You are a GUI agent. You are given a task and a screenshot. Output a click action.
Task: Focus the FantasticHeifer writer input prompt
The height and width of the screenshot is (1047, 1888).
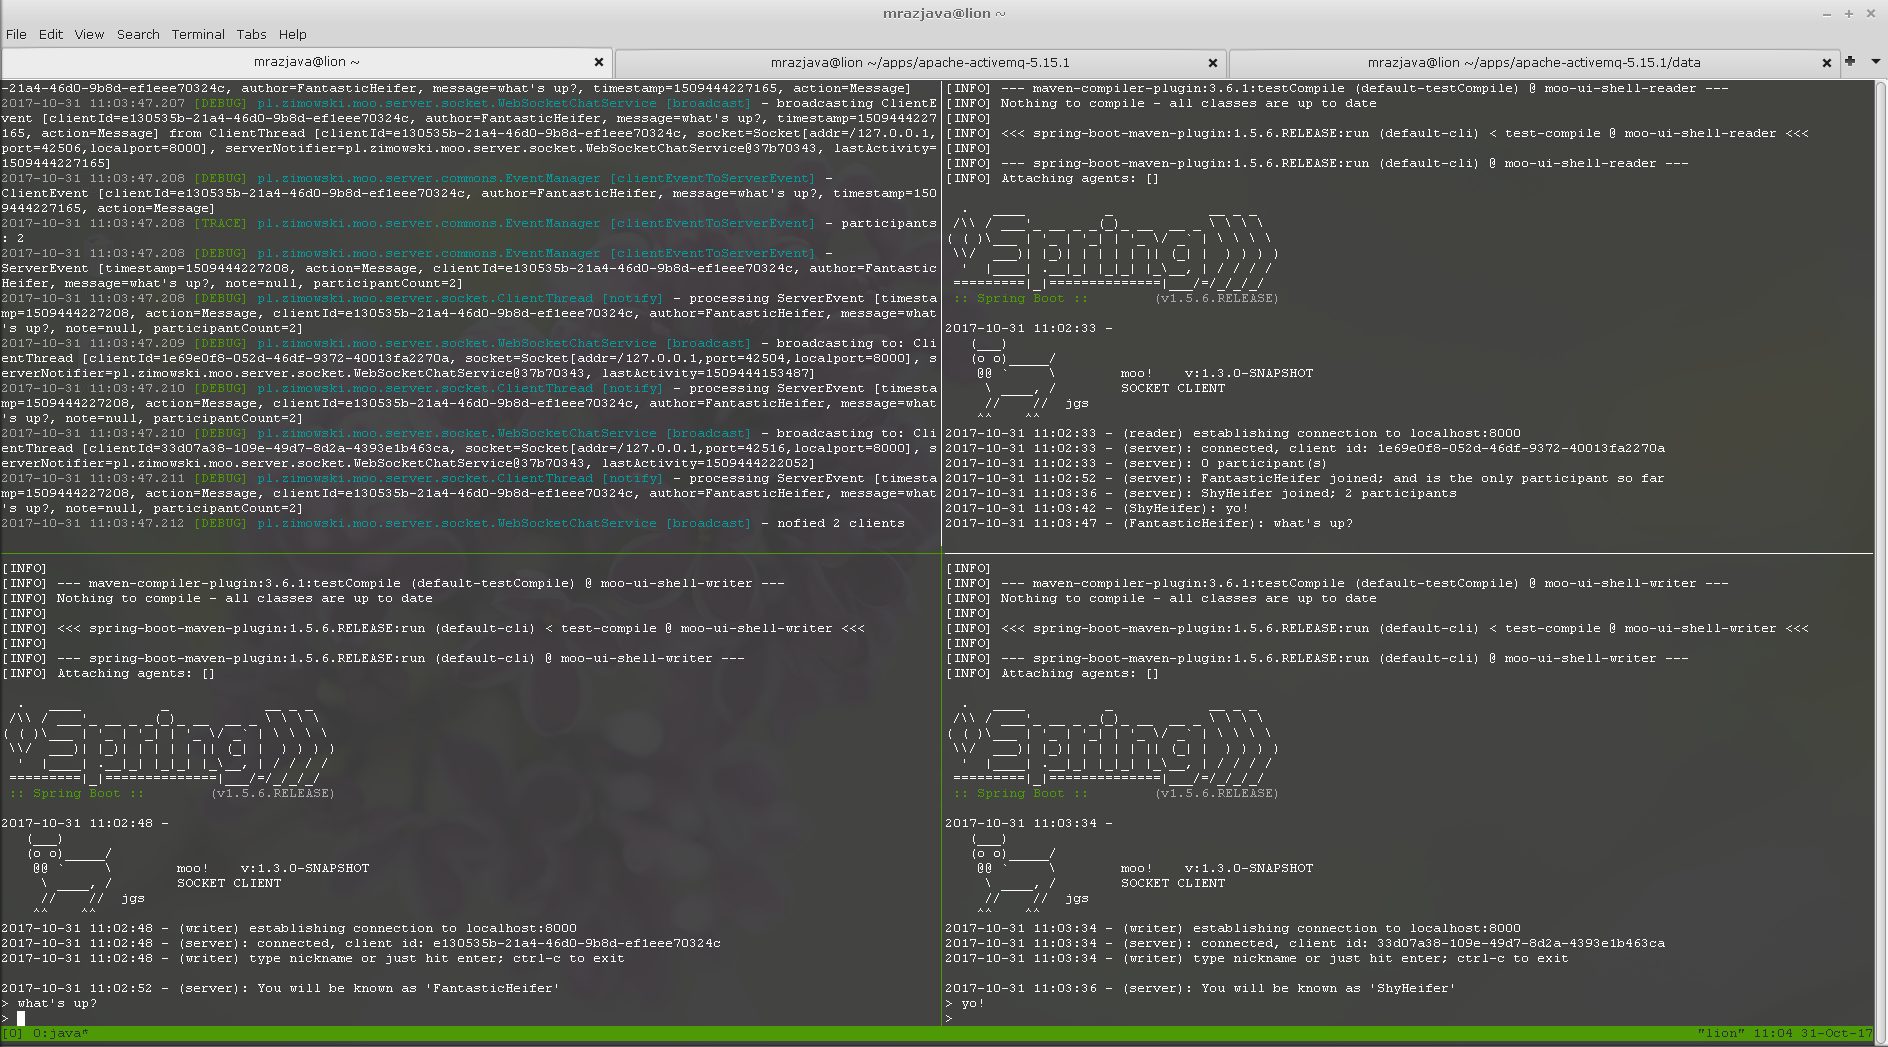coord(21,1018)
